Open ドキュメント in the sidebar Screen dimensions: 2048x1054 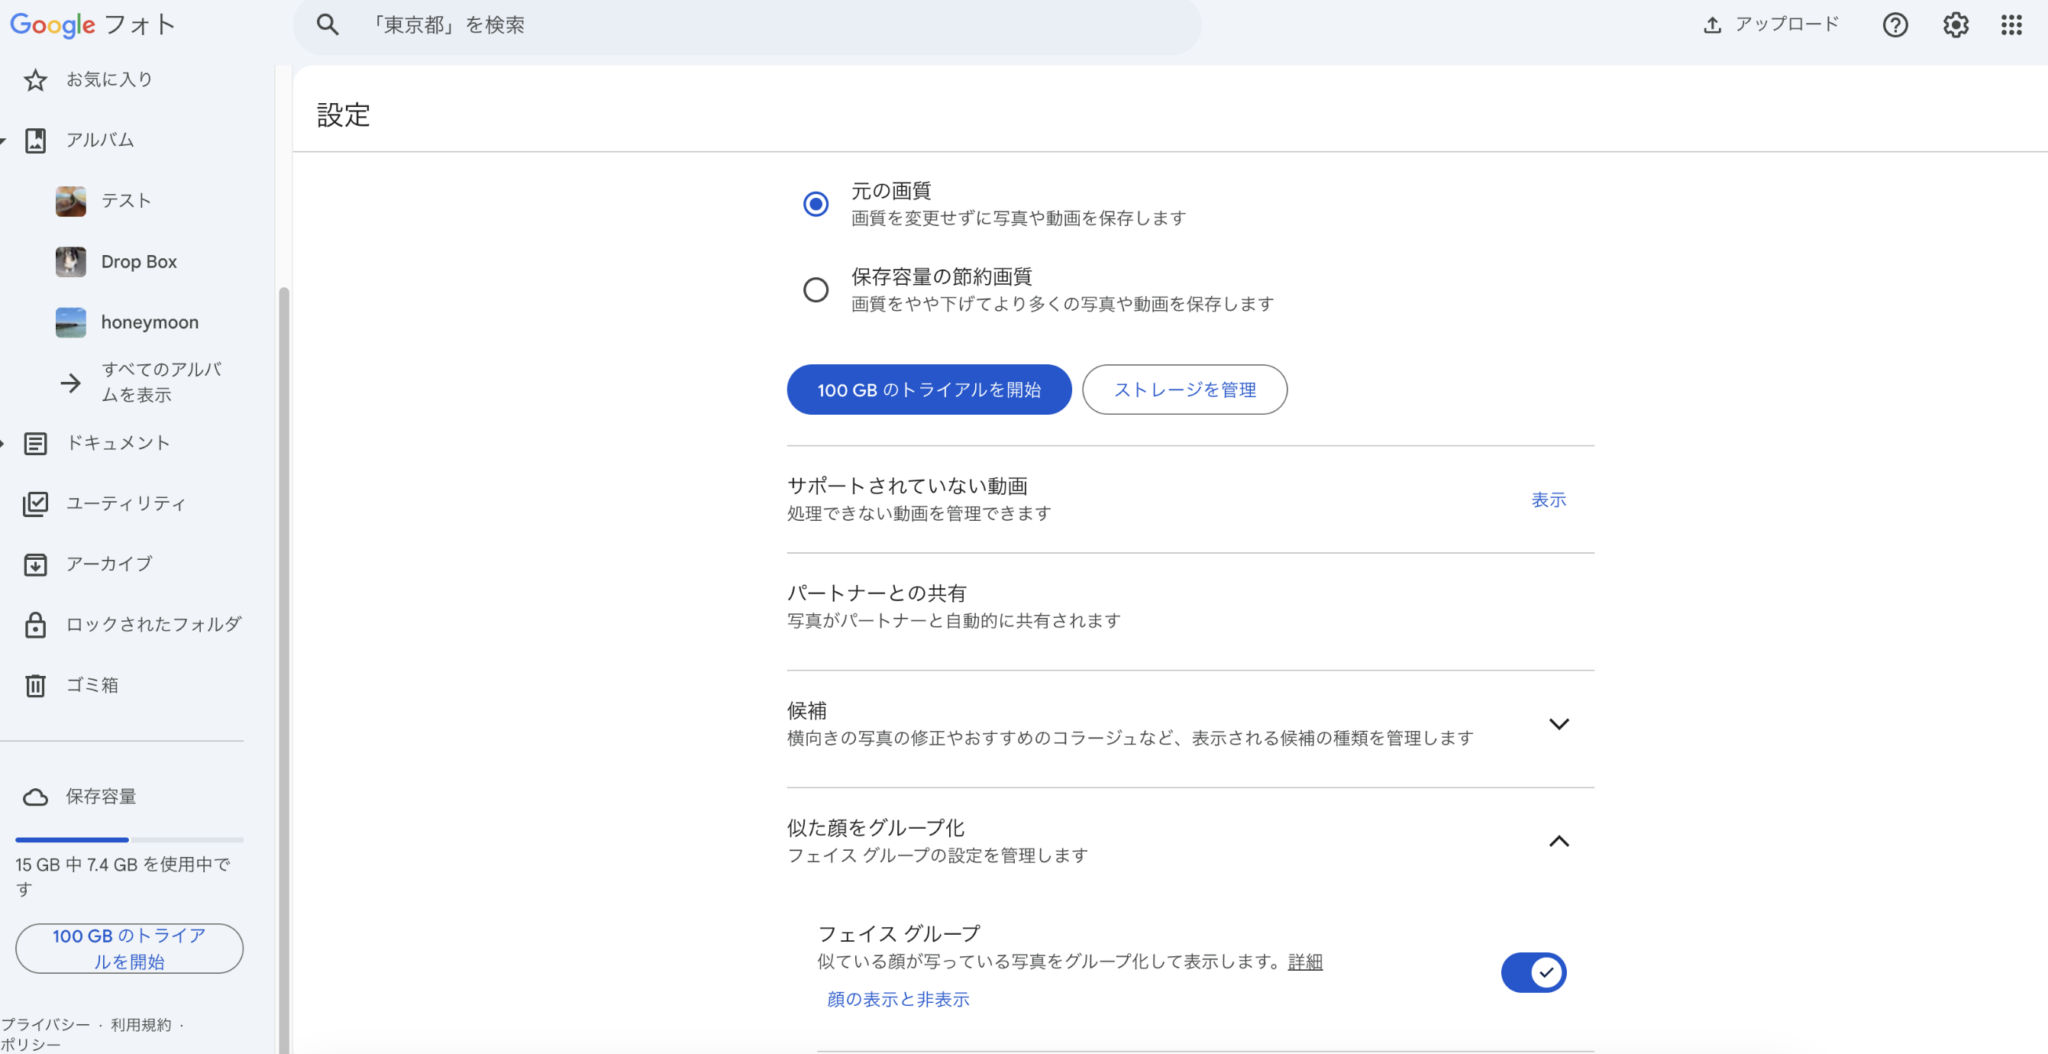pos(118,443)
